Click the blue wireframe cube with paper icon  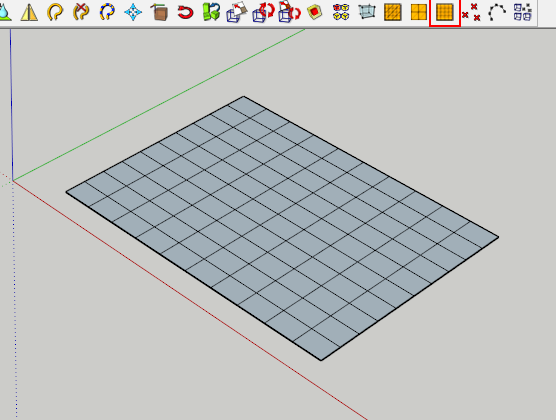[x=237, y=12]
